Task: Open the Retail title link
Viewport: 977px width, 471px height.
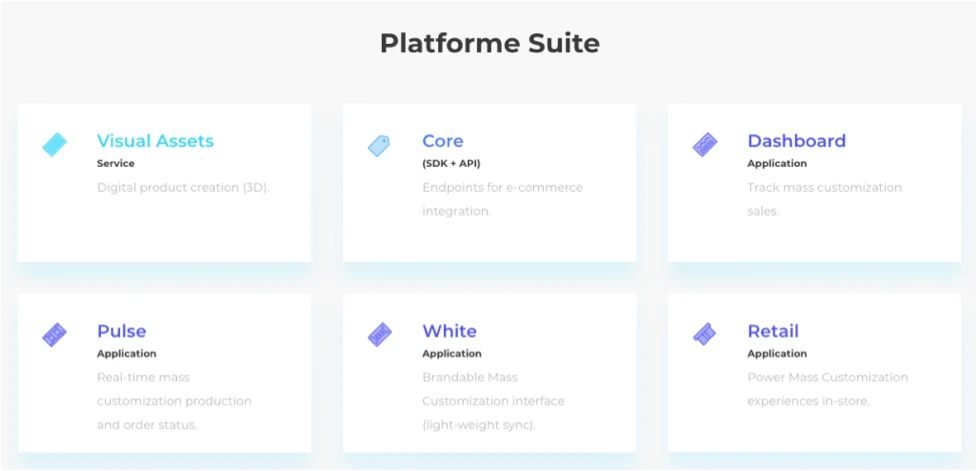Action: click(773, 331)
